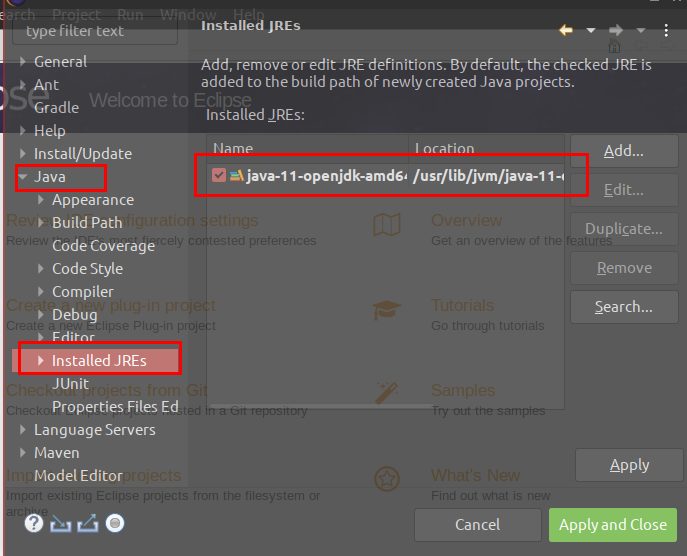Click the JRE library icon beside java-11-openjdk-amd64
Screen dimensions: 687x556
pos(237,176)
